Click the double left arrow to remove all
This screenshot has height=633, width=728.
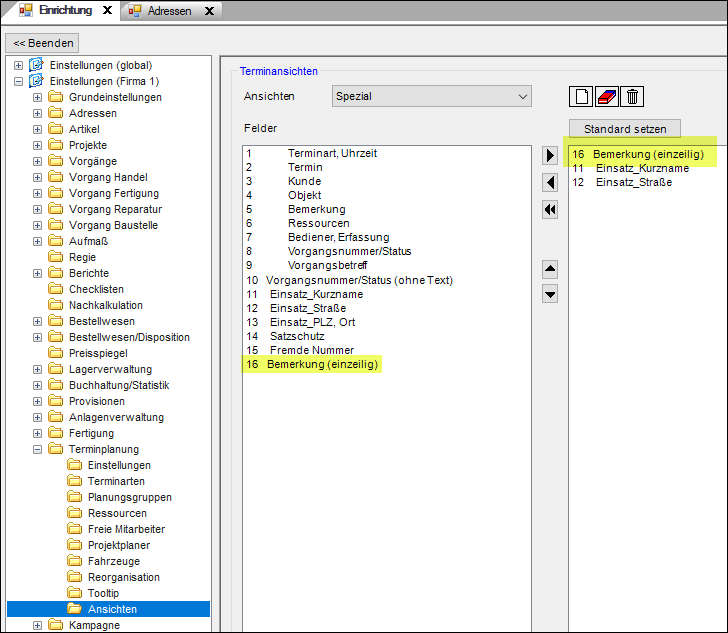pyautogui.click(x=550, y=209)
